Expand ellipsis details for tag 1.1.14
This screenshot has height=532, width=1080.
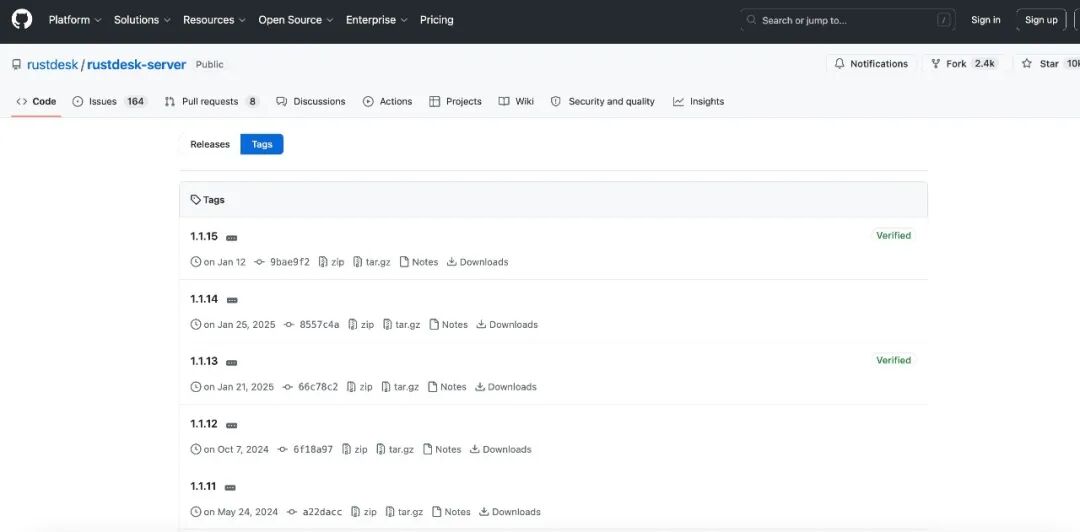click(233, 300)
